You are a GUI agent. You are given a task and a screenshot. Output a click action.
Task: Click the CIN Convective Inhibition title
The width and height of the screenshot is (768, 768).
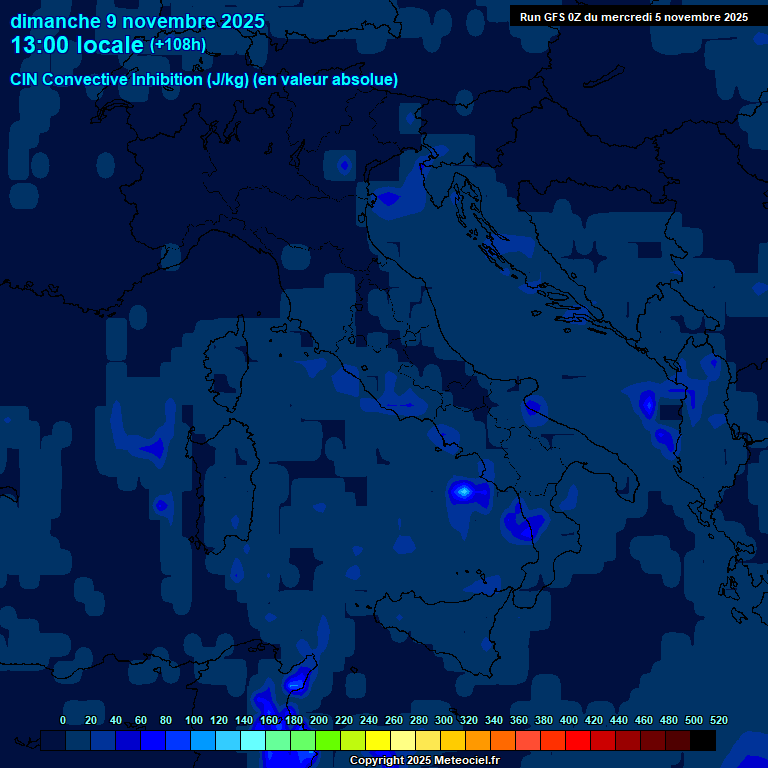[204, 80]
